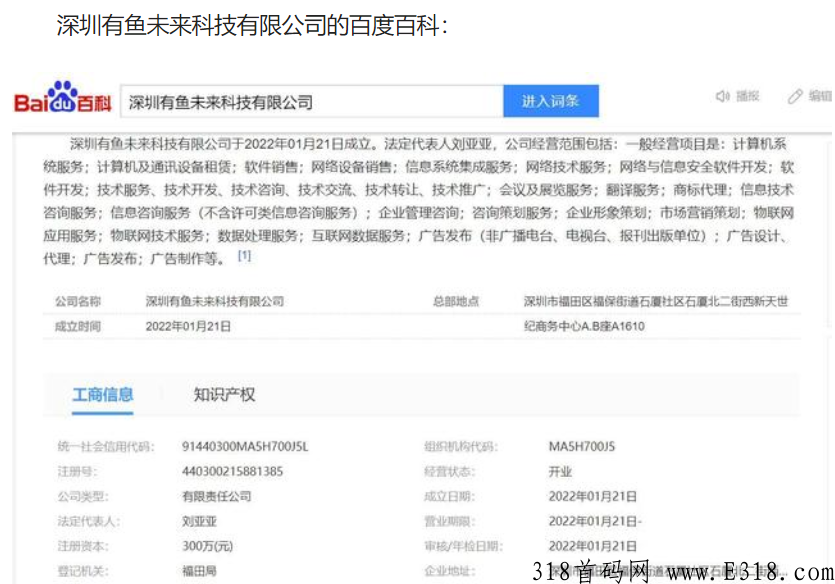Viewport: 835px width, 584px height.
Task: Click the 组织机构代码 label
Action: (x=461, y=446)
